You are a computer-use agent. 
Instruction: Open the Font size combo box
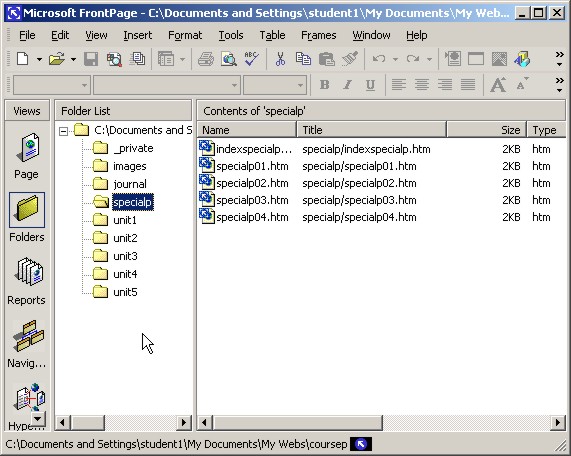275,85
